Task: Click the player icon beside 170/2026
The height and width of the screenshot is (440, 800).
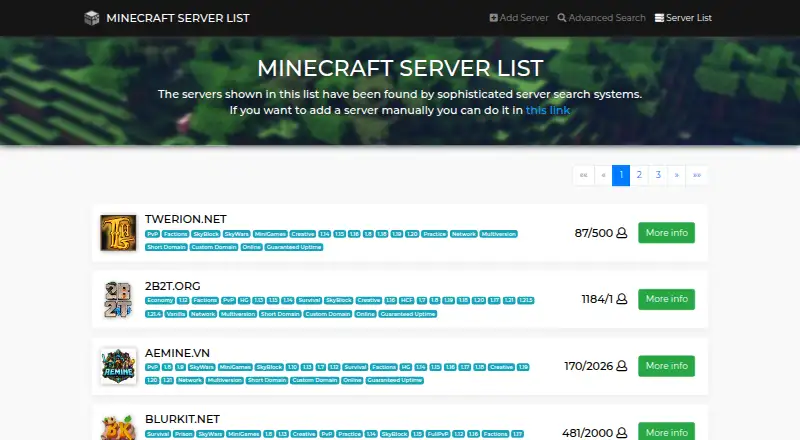Action: [x=621, y=366]
